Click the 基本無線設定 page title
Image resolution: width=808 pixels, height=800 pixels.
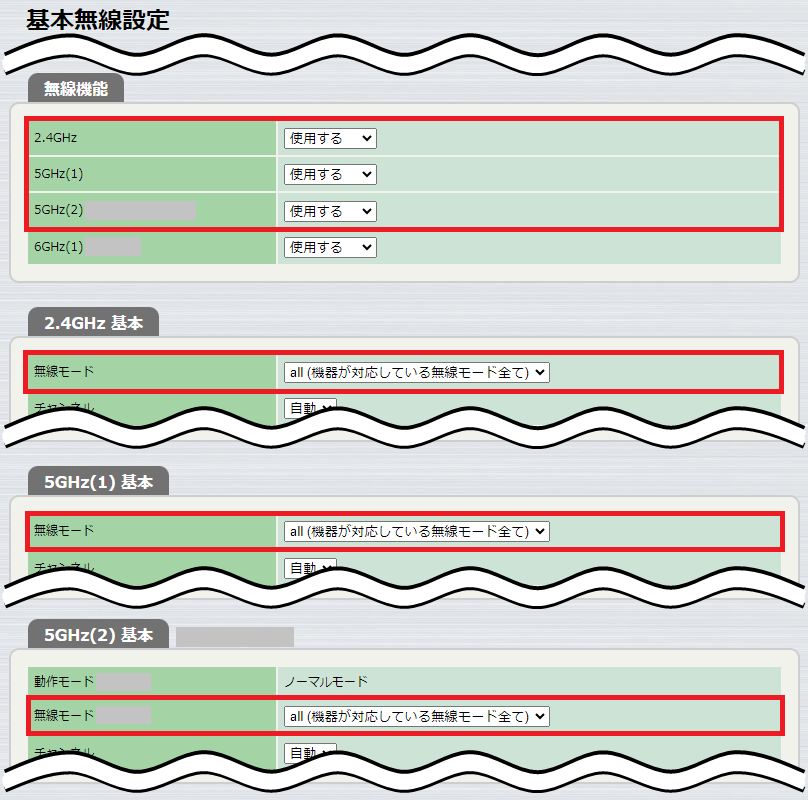pos(98,20)
